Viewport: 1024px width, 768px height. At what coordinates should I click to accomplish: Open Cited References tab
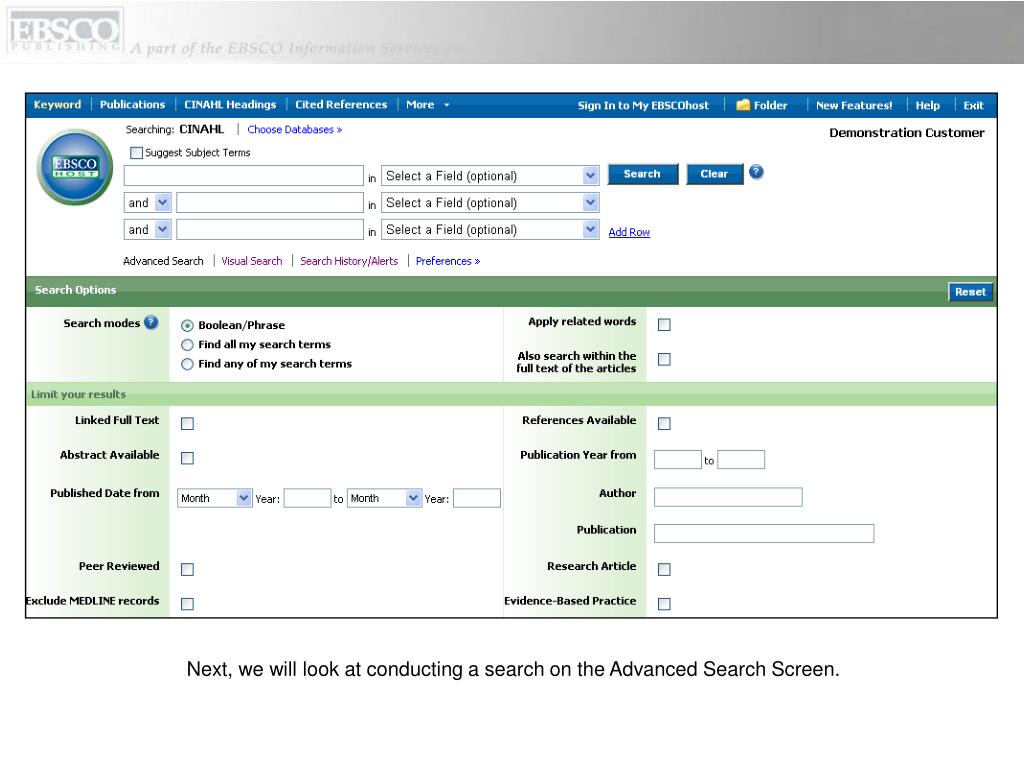point(341,104)
